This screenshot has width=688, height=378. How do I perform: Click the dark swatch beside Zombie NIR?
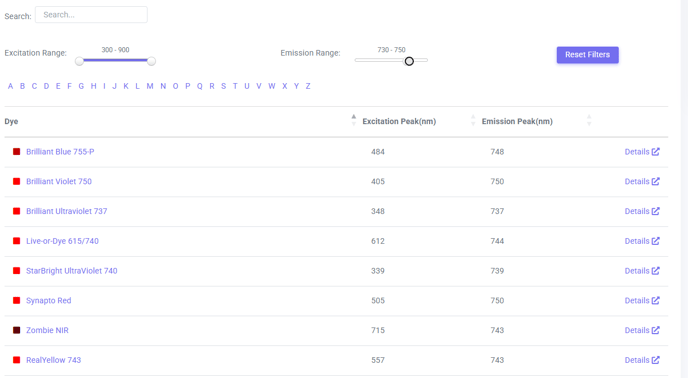coord(17,330)
